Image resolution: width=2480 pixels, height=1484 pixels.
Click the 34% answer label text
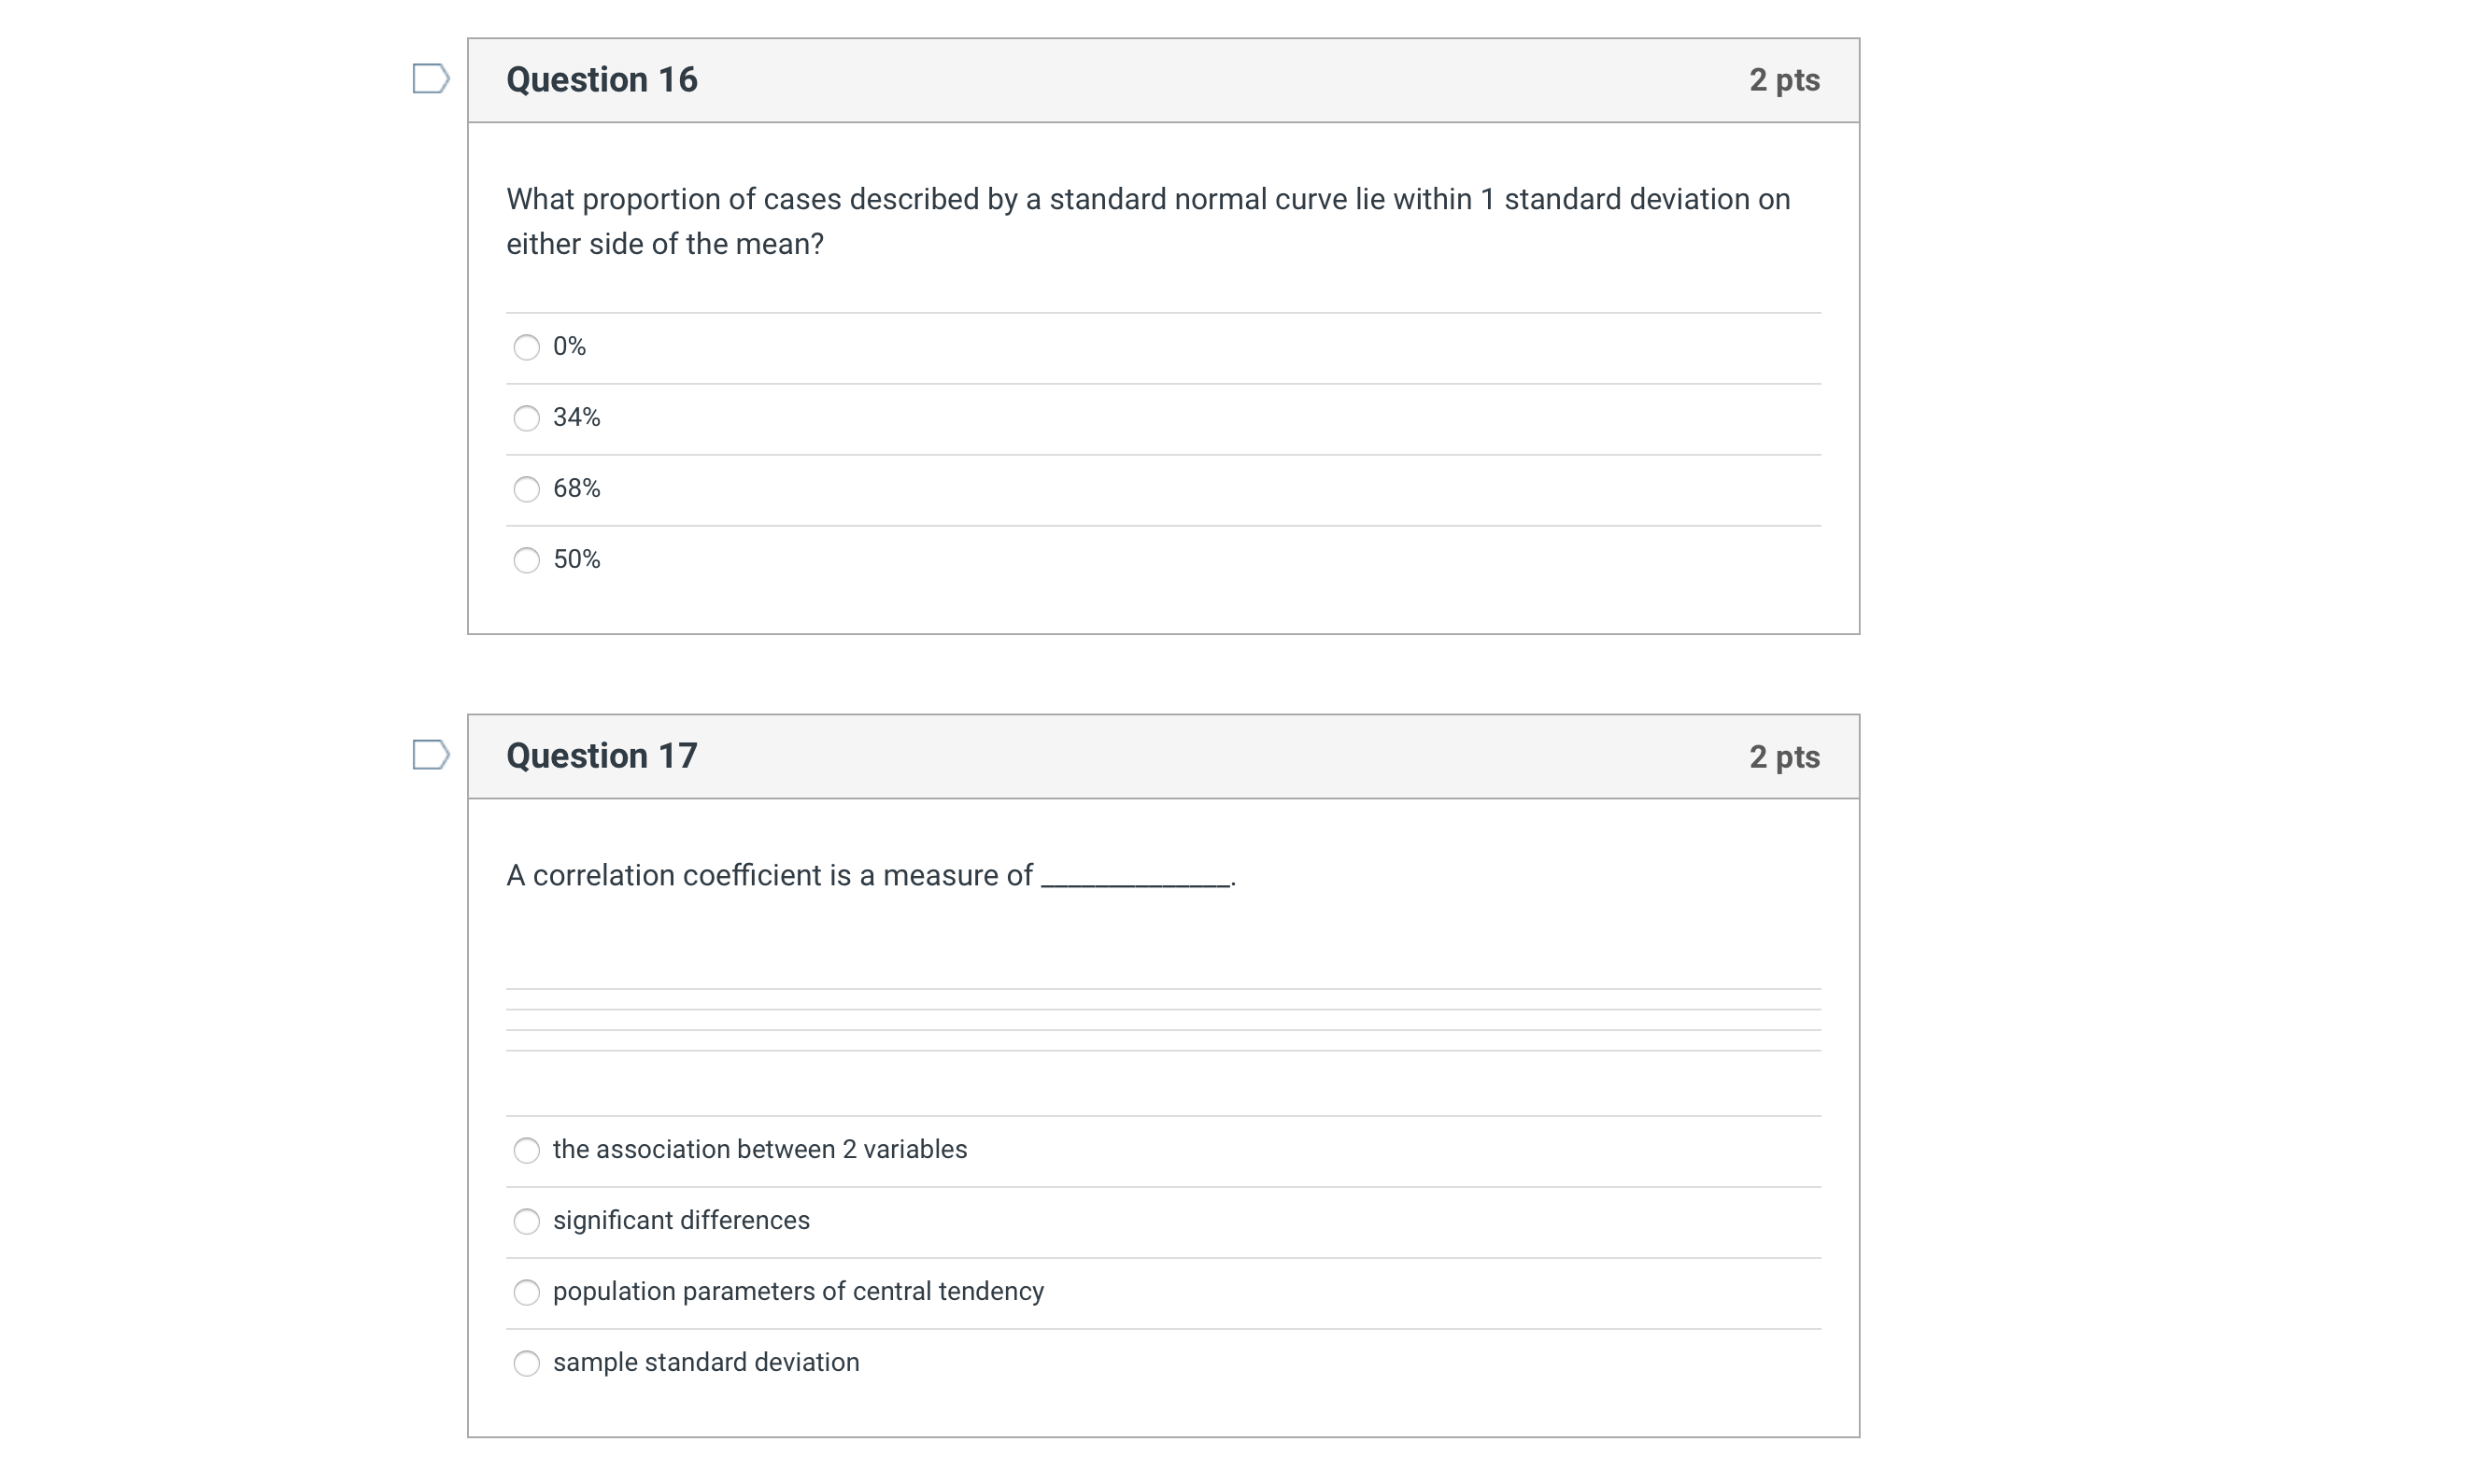pyautogui.click(x=577, y=418)
